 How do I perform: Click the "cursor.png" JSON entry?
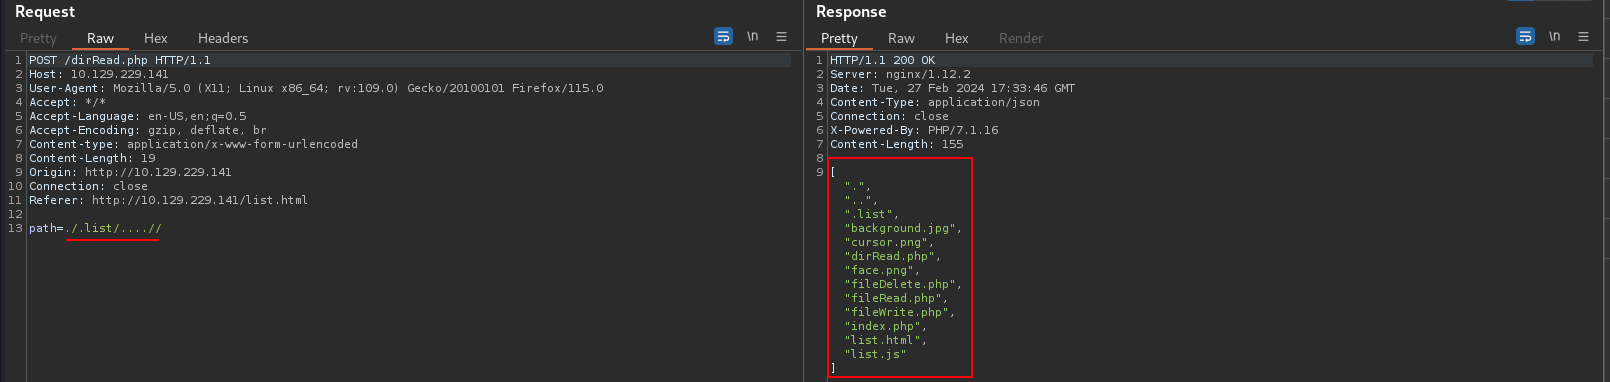(x=889, y=242)
